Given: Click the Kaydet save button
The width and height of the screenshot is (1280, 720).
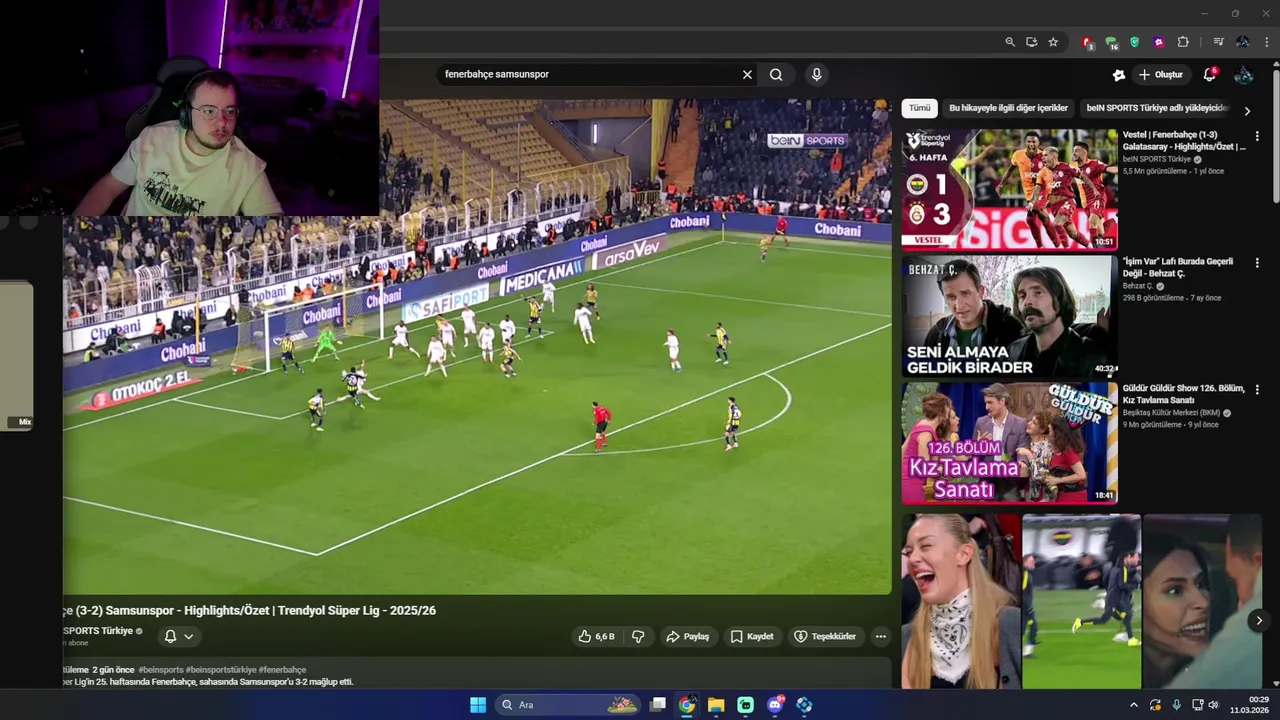Looking at the screenshot, I should tap(752, 636).
